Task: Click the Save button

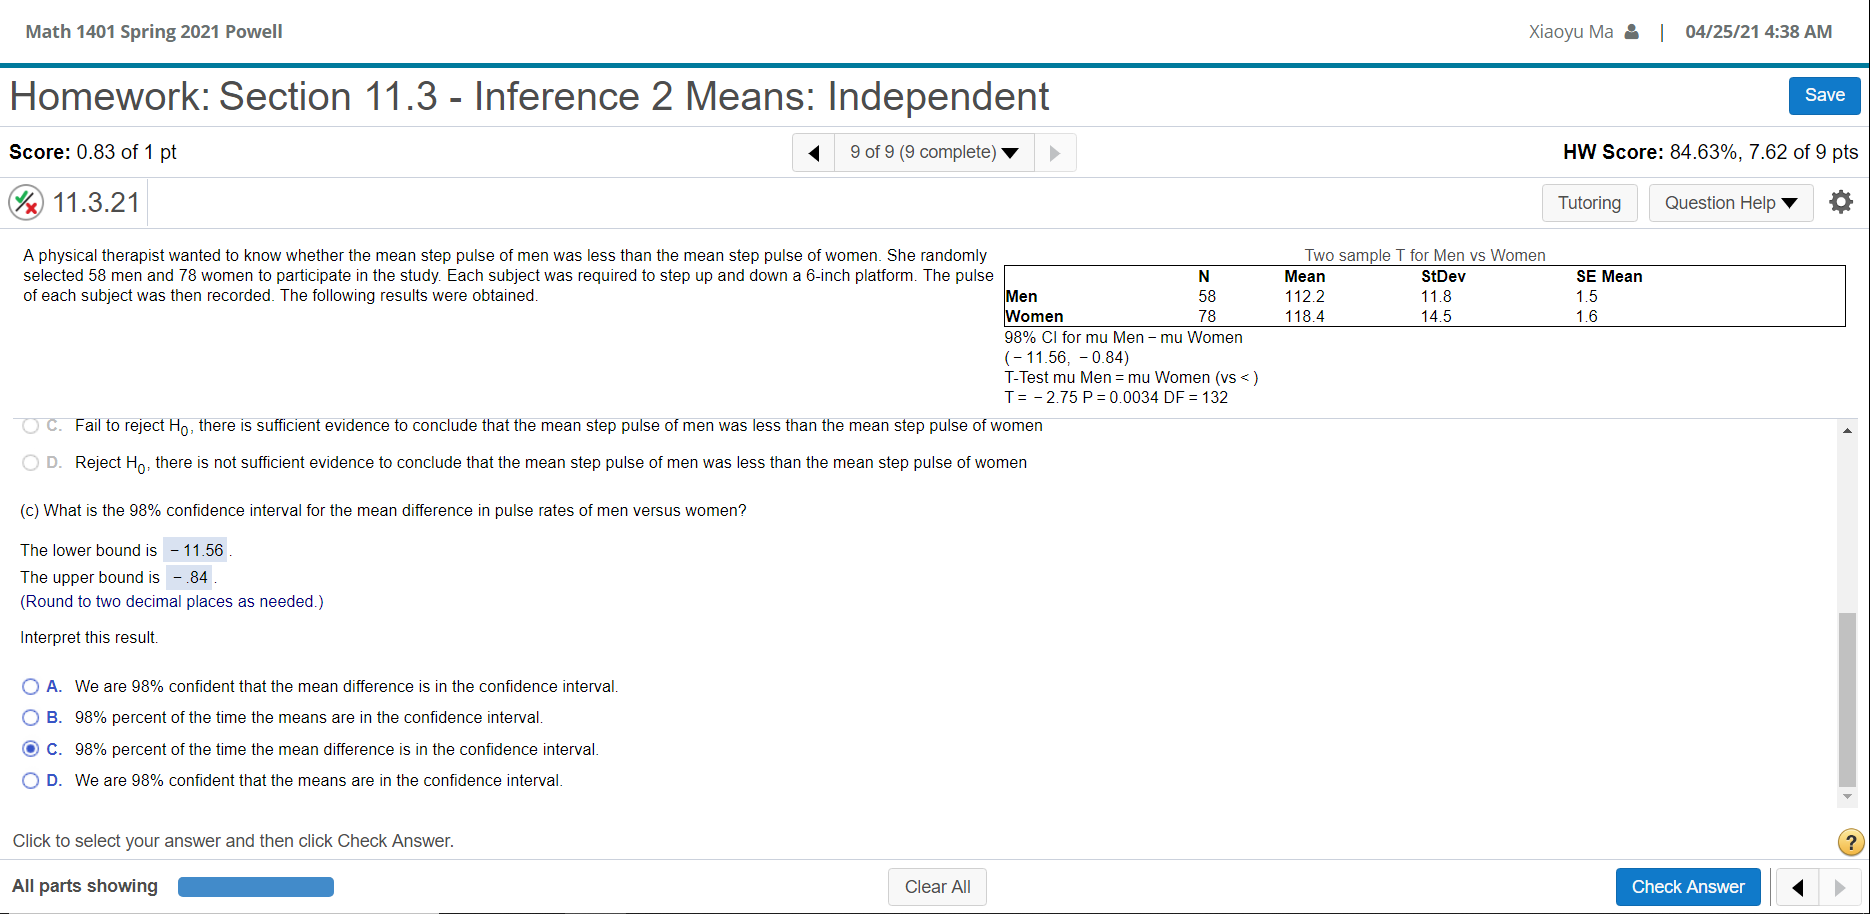Action: (x=1824, y=95)
